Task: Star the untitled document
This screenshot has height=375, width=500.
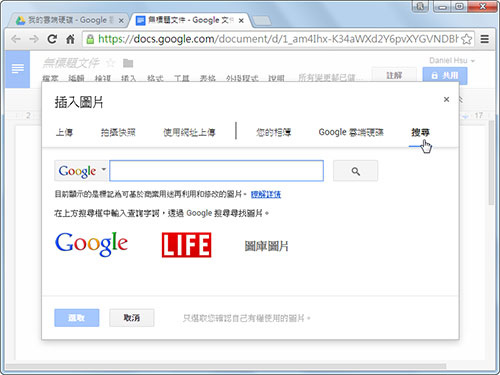Action: tap(110, 63)
